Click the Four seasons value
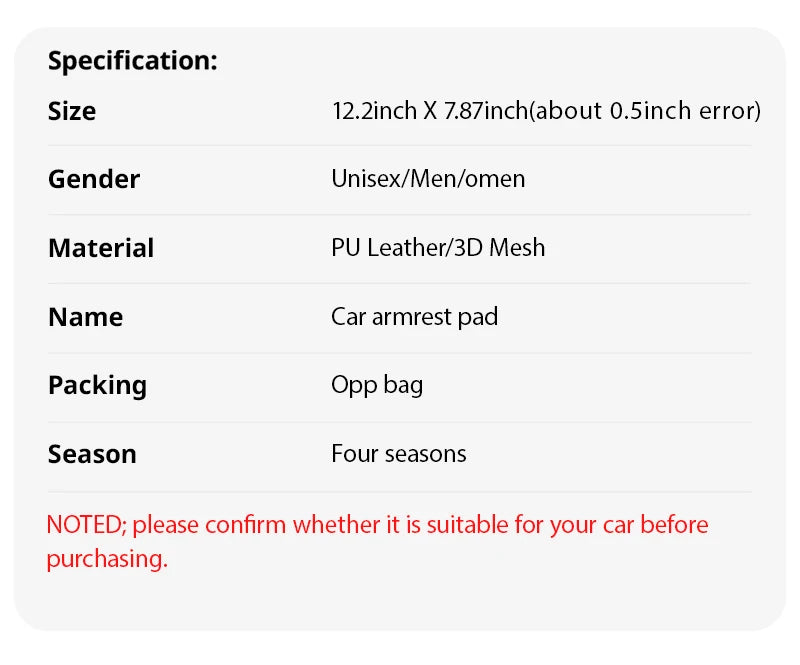This screenshot has width=800, height=665. pos(398,454)
